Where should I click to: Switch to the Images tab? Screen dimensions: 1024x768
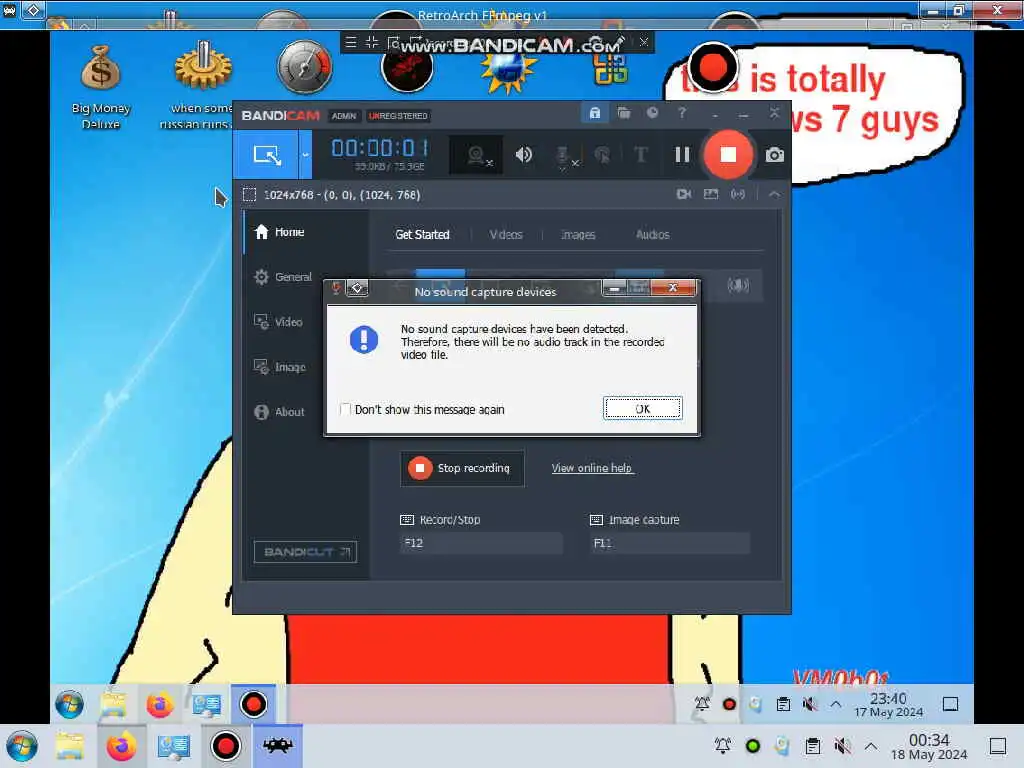pyautogui.click(x=578, y=234)
